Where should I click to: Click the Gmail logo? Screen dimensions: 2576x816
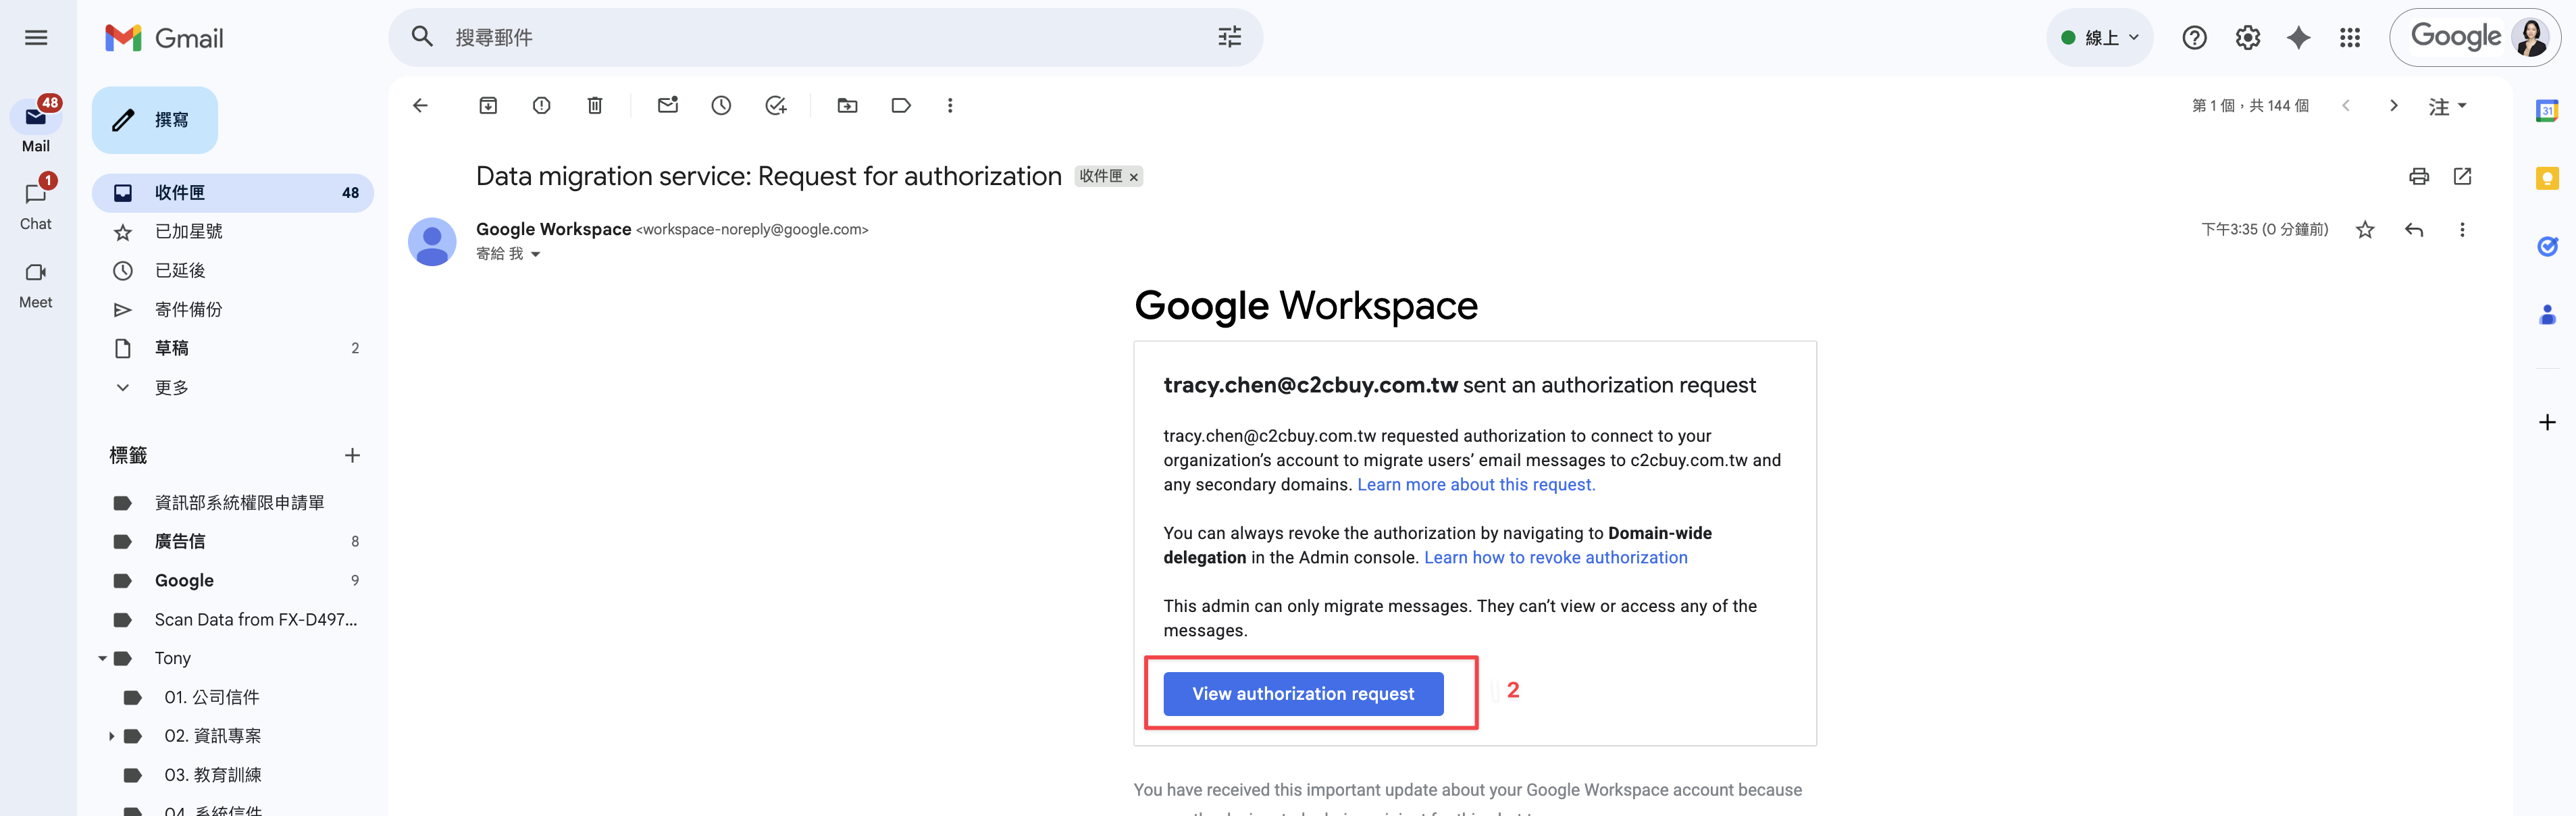pyautogui.click(x=164, y=38)
